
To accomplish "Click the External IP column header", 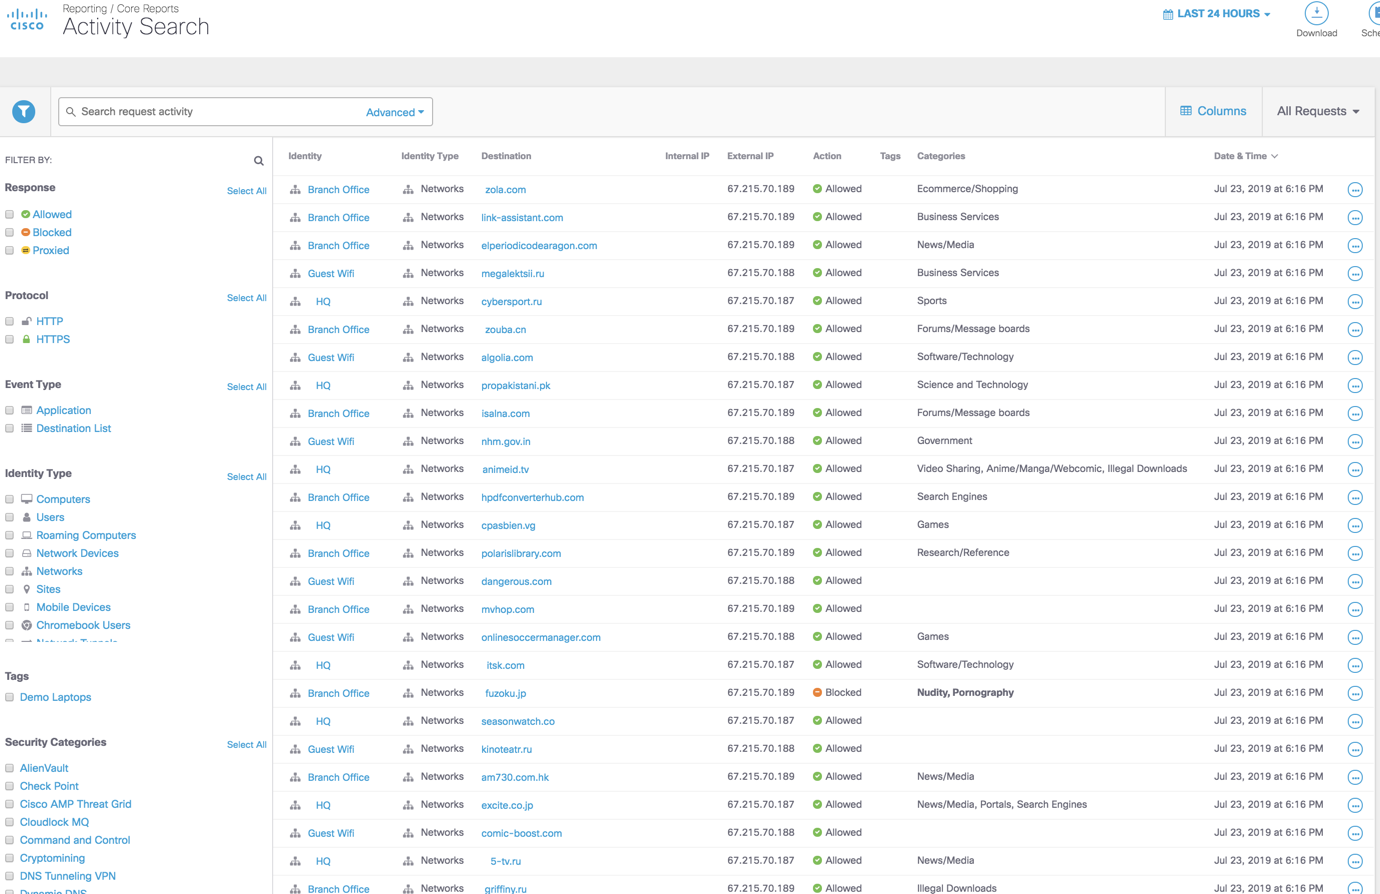I will click(x=750, y=156).
